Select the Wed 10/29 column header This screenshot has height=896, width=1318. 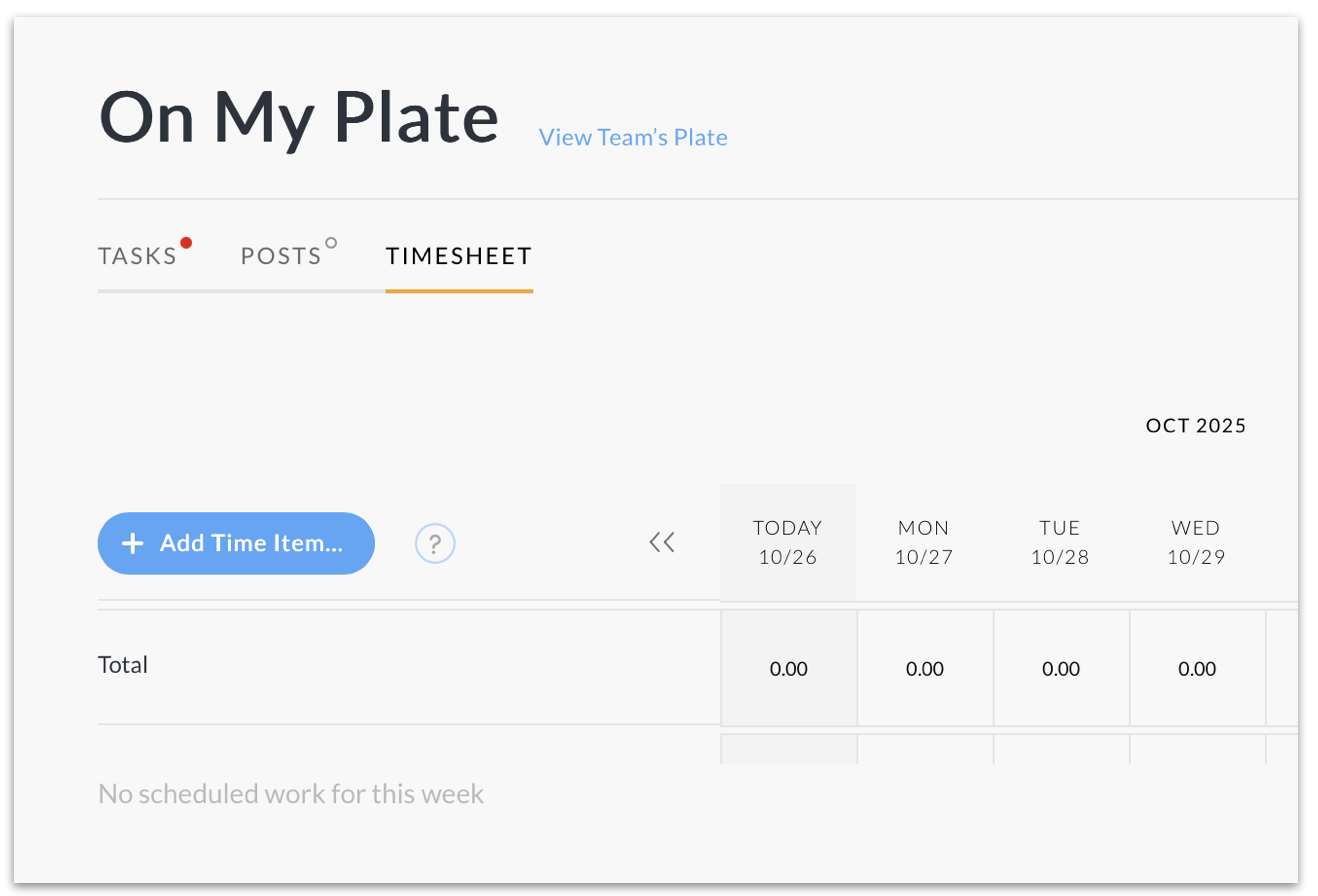click(x=1196, y=542)
